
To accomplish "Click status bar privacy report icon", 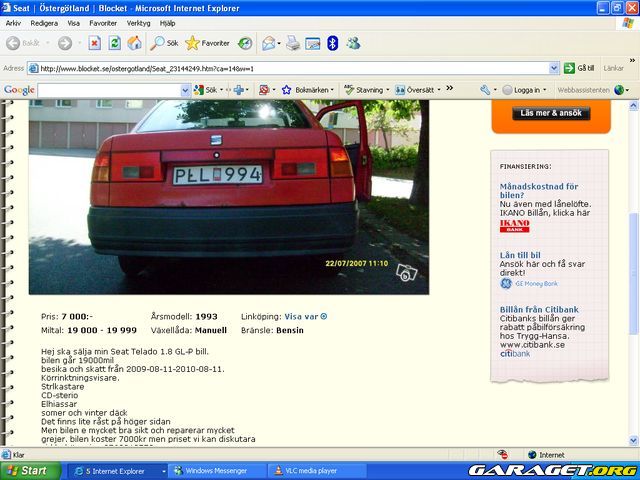I will point(502,454).
